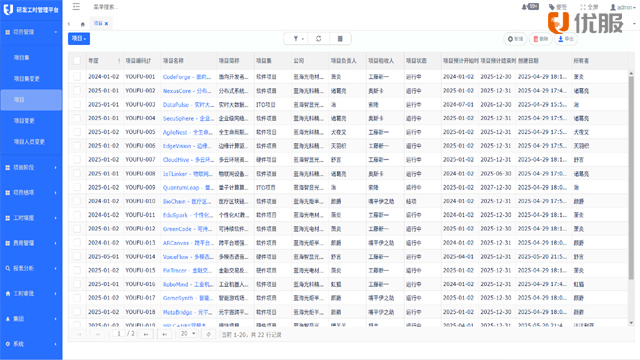Check the row YOUFU-010
The width and height of the screenshot is (640, 360).
[x=77, y=201]
